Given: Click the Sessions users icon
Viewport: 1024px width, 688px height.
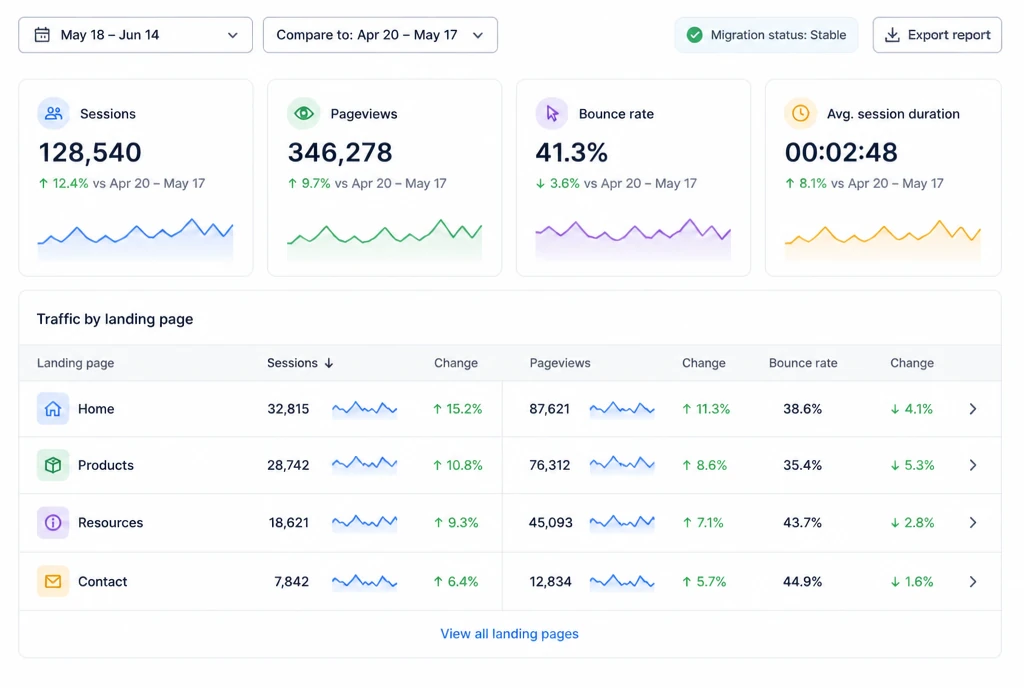Looking at the screenshot, I should (x=54, y=114).
